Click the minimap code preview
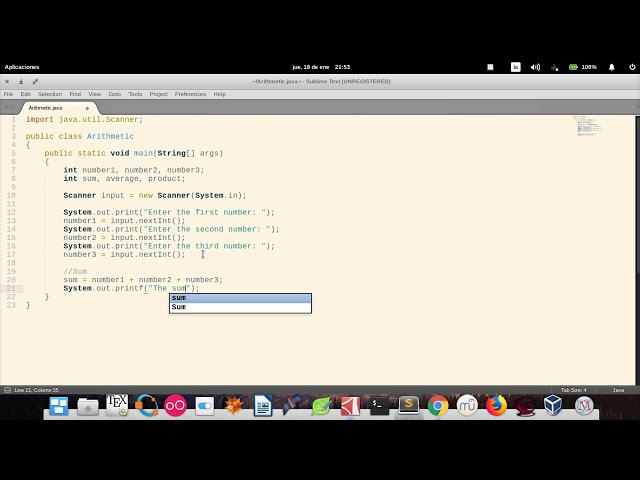 pyautogui.click(x=588, y=126)
